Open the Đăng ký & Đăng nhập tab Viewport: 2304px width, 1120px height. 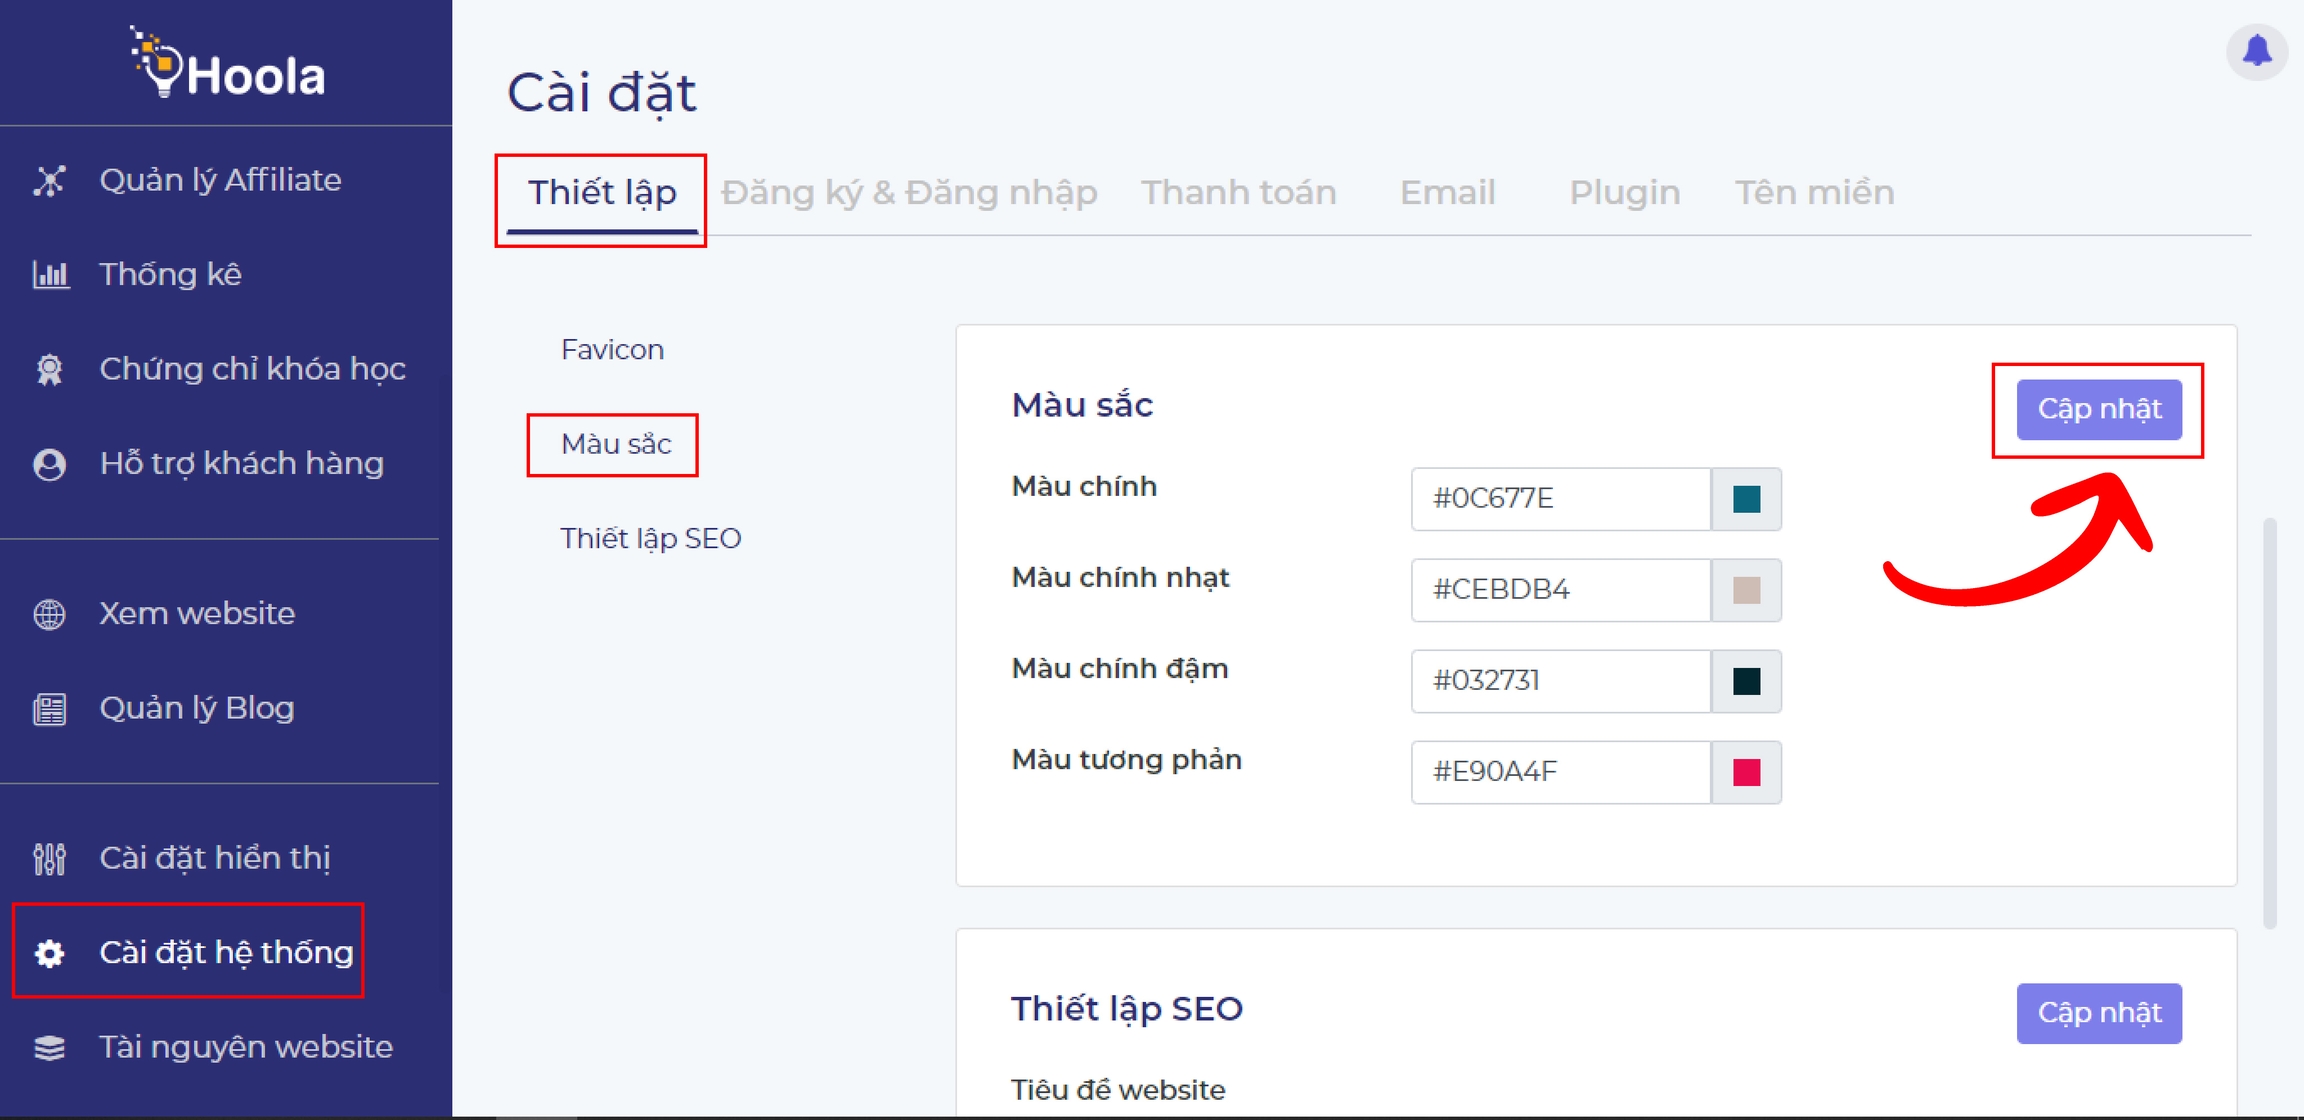tap(908, 192)
